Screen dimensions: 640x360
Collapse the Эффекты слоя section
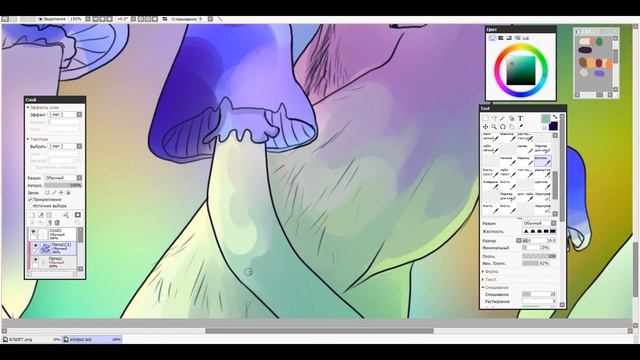click(28, 107)
